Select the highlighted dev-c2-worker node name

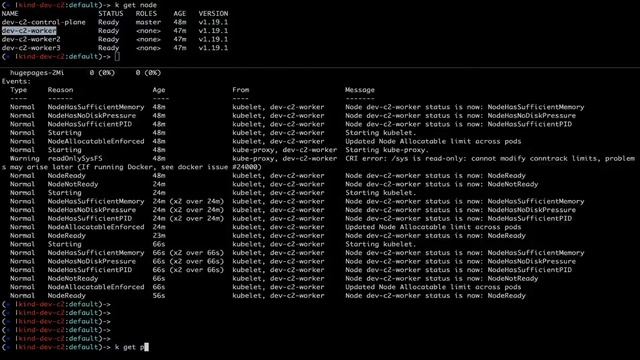(x=29, y=31)
